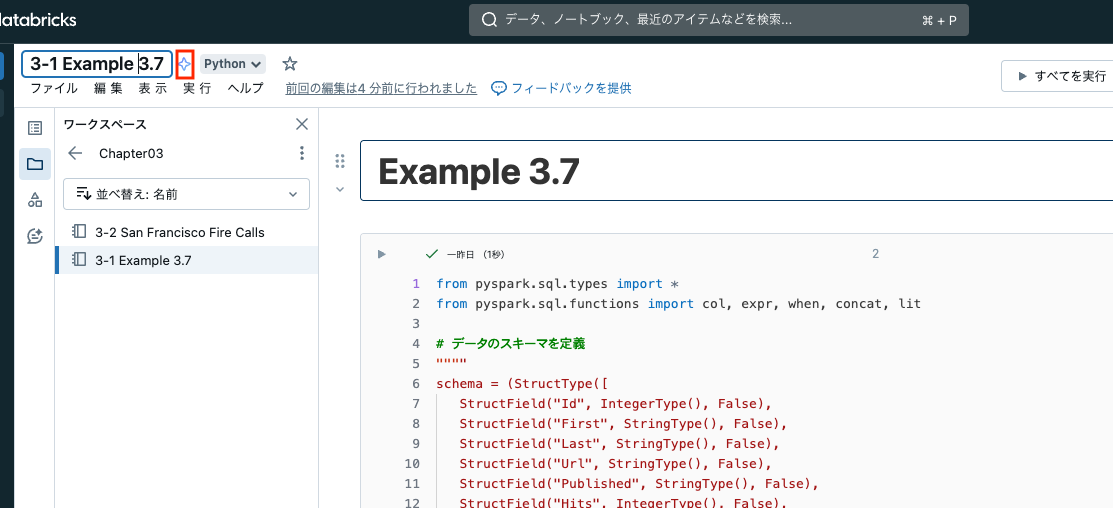This screenshot has height=508, width=1113.
Task: Click the search magnifier icon
Action: click(x=489, y=21)
